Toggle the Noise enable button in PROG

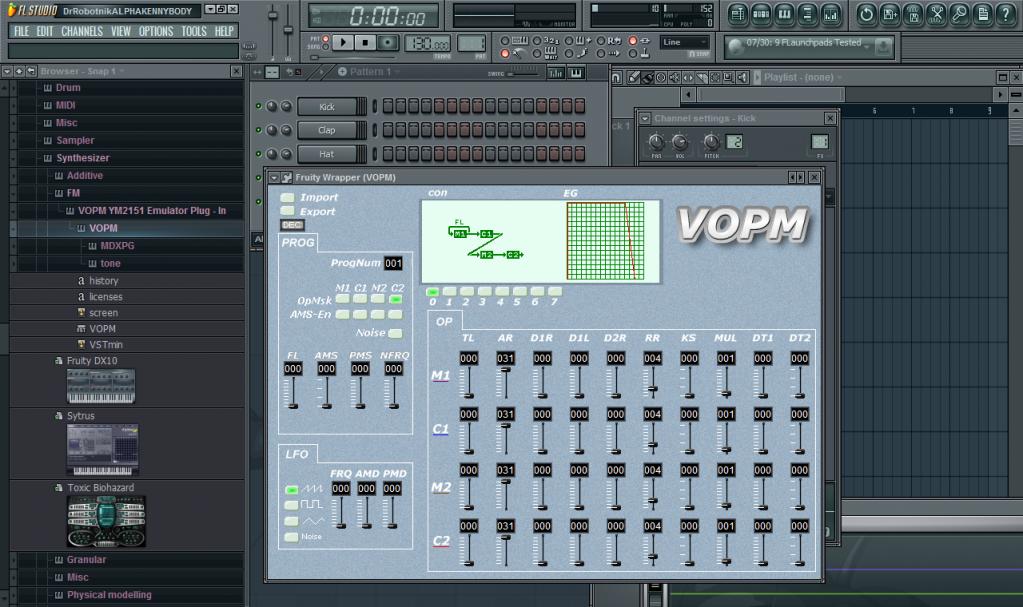(x=395, y=333)
